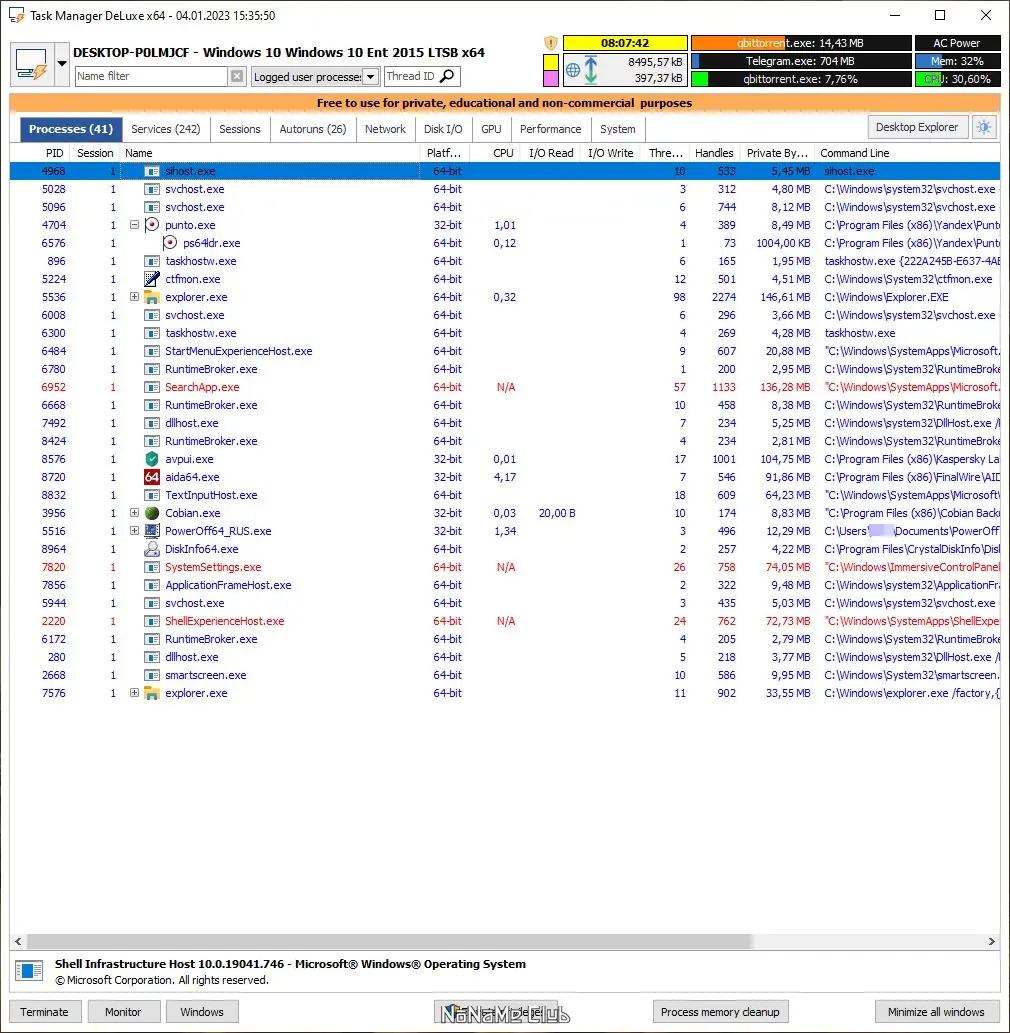Switch to the GPU tab
1010x1033 pixels.
491,129
